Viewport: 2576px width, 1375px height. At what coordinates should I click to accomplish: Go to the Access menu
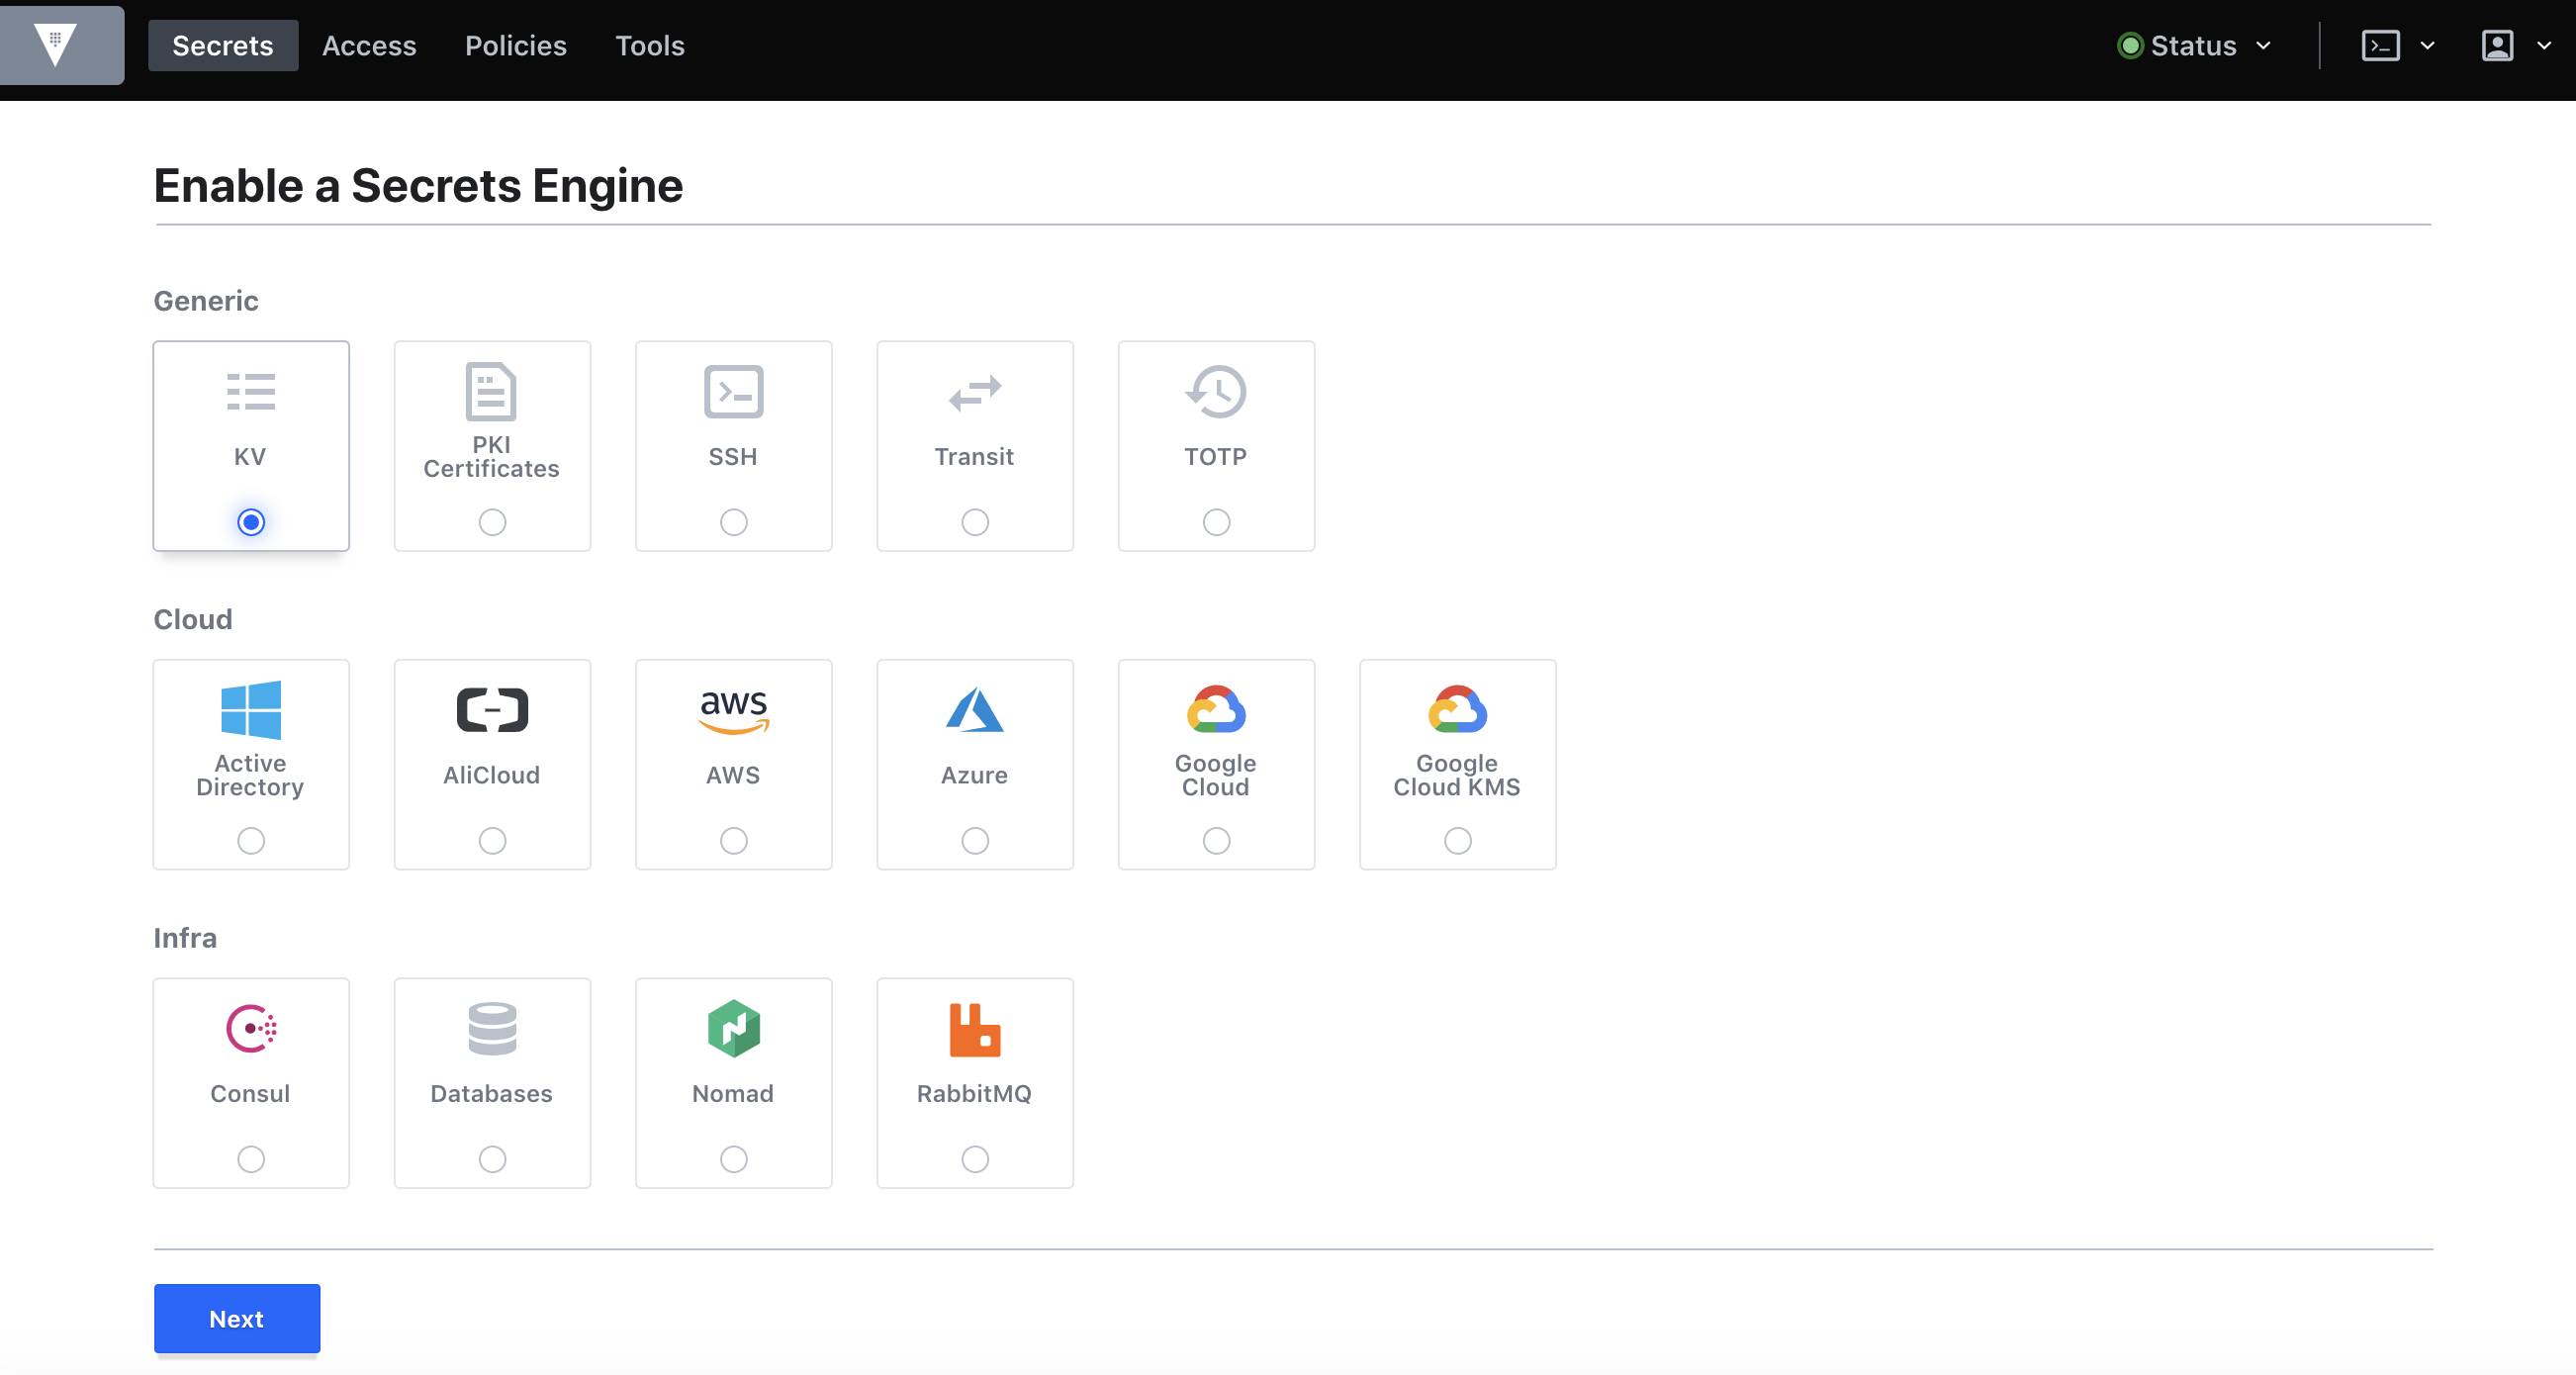pyautogui.click(x=368, y=46)
